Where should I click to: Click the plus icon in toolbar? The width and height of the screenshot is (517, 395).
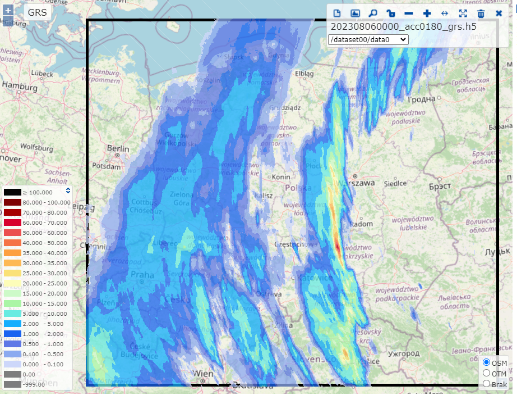click(427, 13)
